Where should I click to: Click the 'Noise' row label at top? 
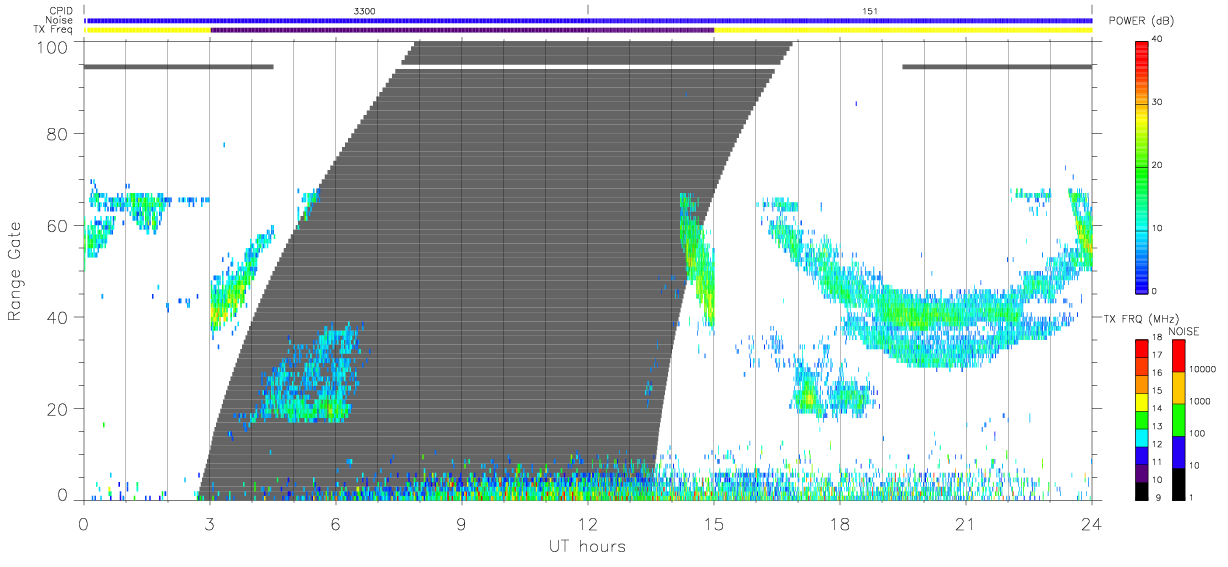[x=60, y=20]
